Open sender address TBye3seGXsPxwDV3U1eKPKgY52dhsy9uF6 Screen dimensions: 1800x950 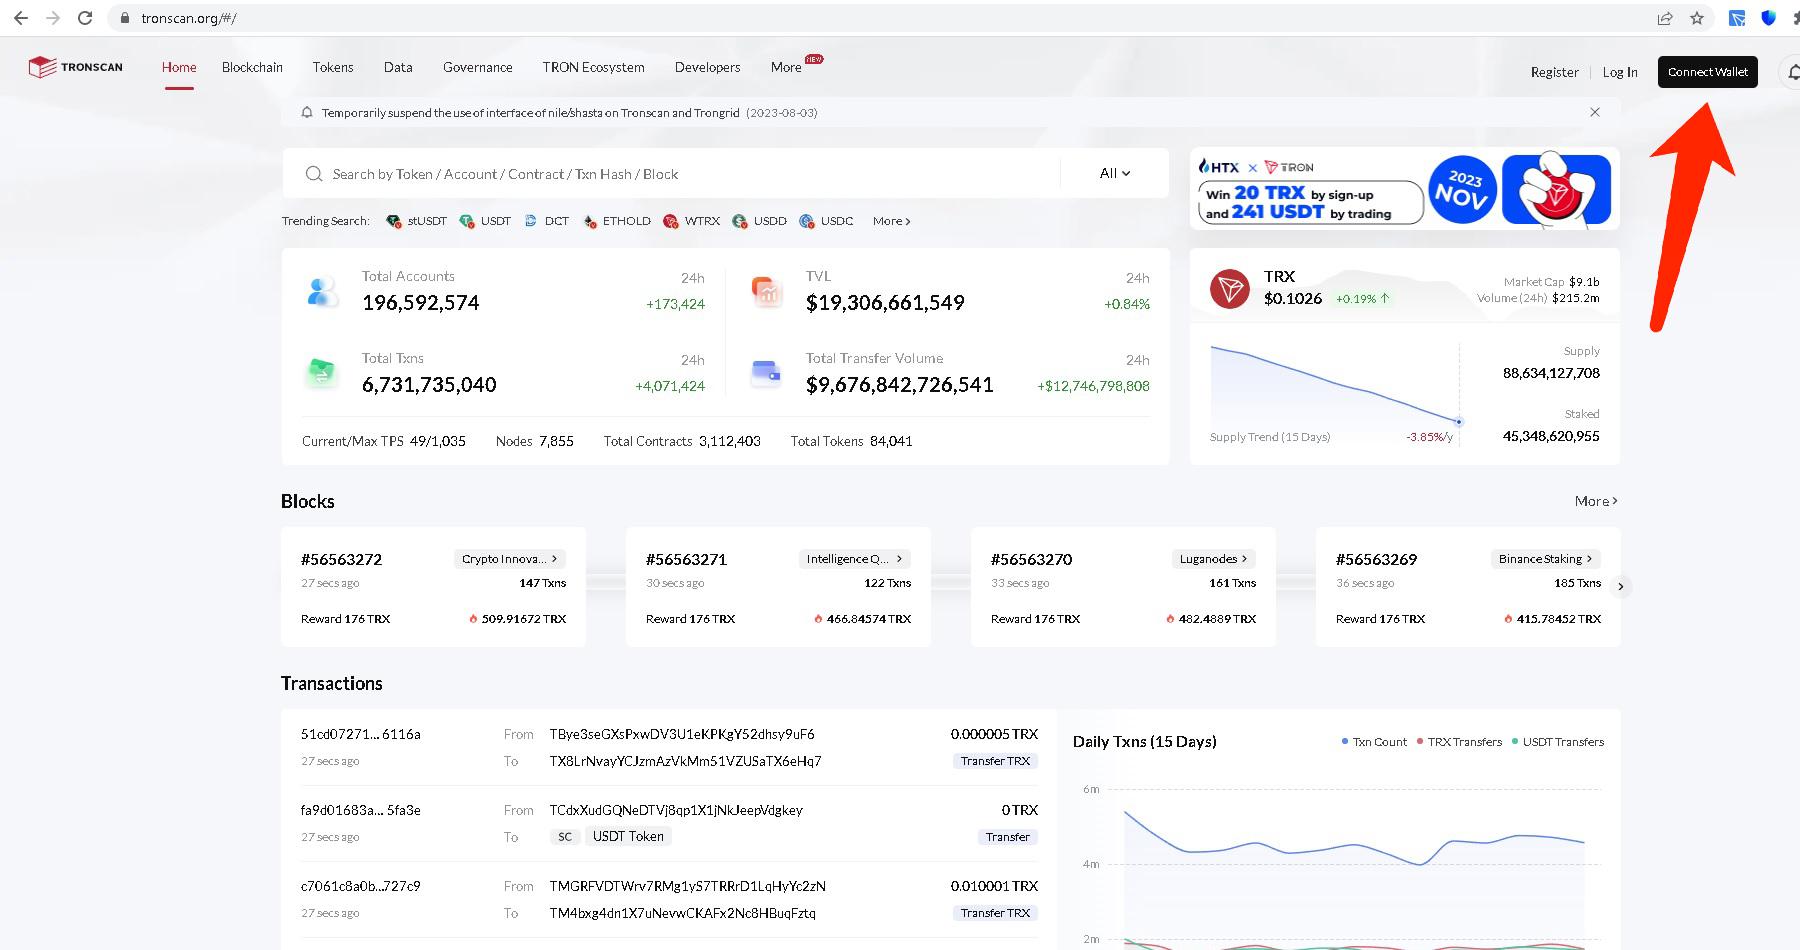[682, 734]
